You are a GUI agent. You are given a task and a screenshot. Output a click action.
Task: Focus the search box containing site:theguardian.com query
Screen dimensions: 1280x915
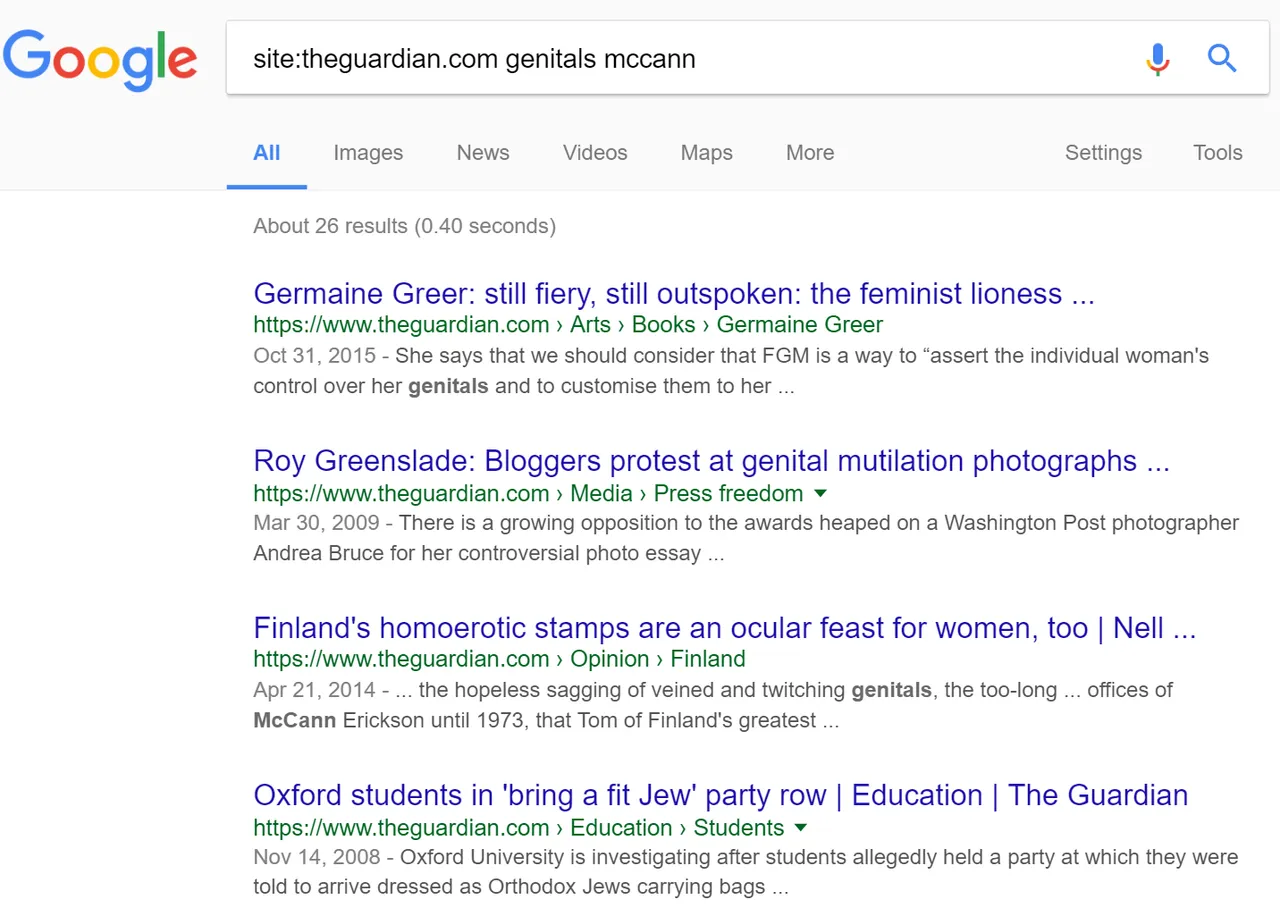[748, 59]
